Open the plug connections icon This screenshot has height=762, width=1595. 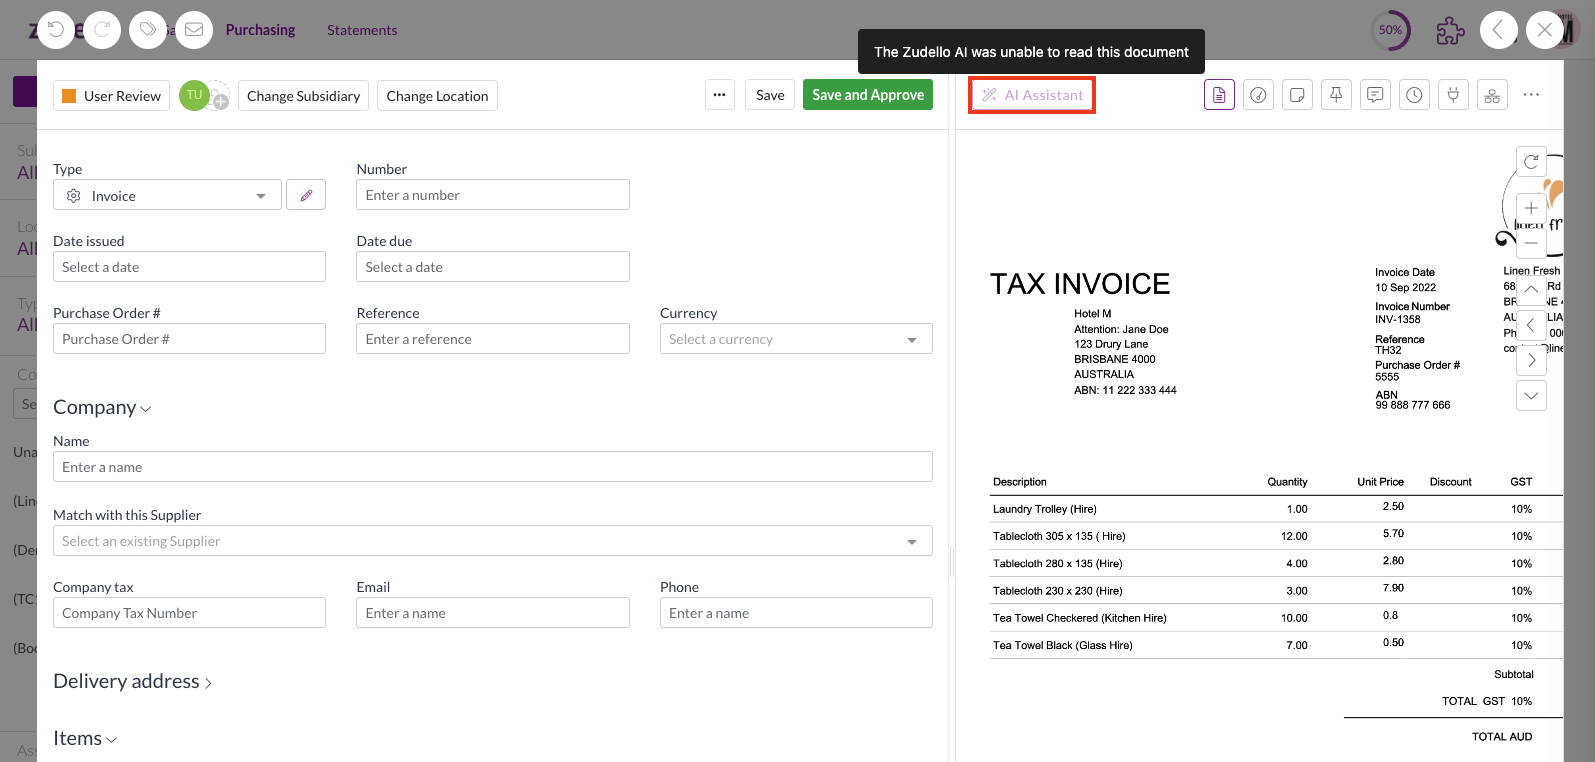[x=1453, y=95]
